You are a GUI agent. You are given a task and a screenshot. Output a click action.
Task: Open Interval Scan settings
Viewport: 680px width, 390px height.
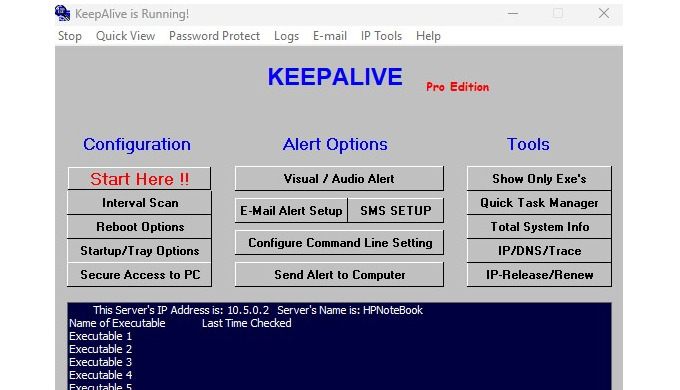click(140, 203)
